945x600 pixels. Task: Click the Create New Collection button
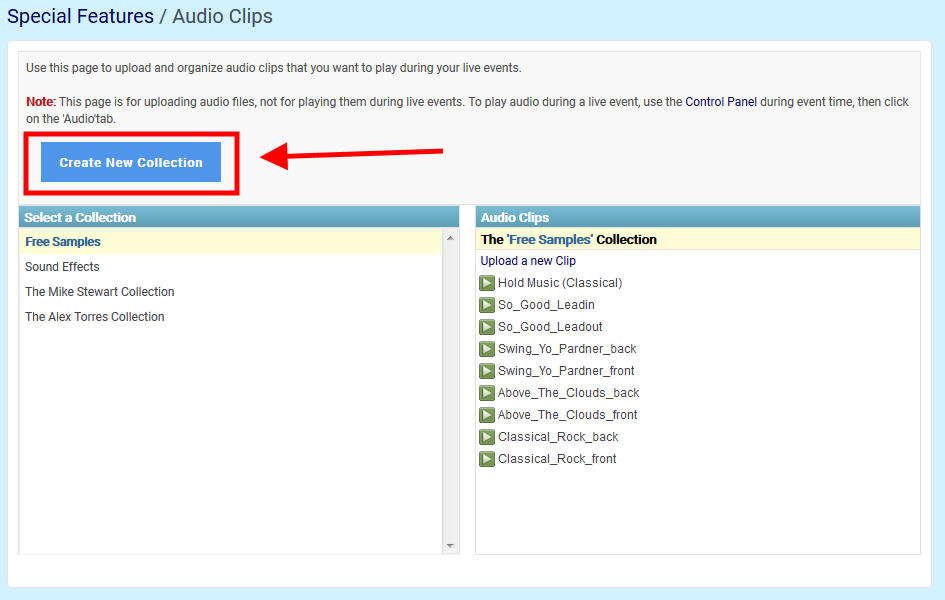point(131,162)
